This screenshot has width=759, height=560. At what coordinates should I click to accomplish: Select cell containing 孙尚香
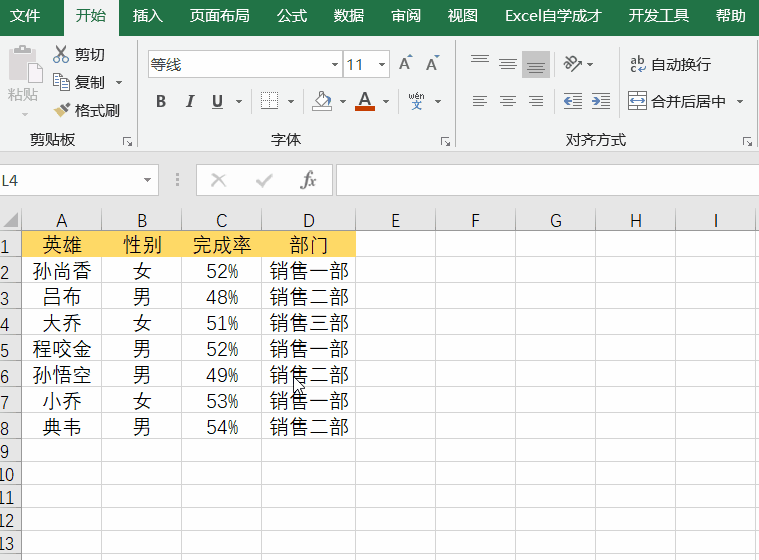(x=61, y=271)
